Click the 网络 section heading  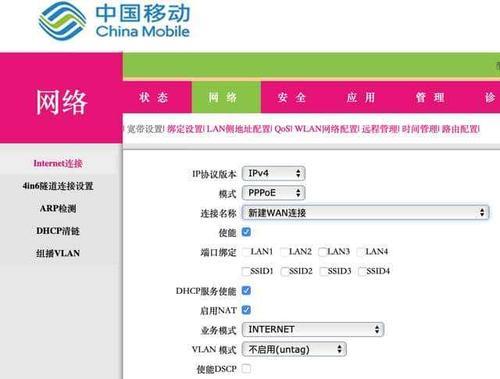61,102
